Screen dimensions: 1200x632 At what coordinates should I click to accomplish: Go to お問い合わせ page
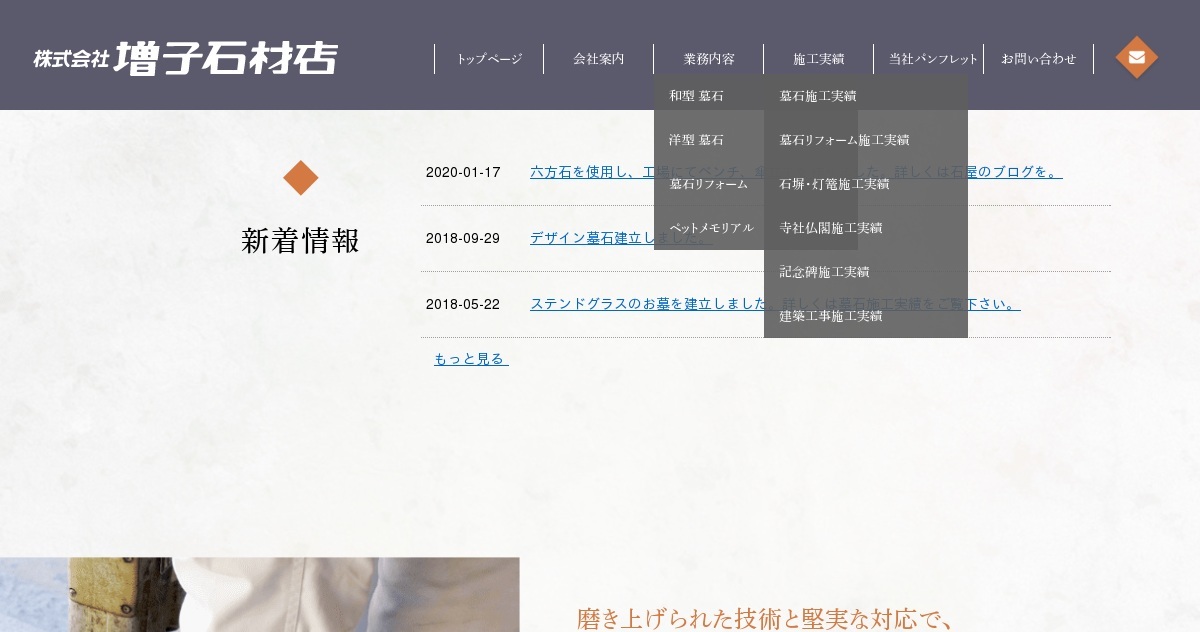[1039, 59]
